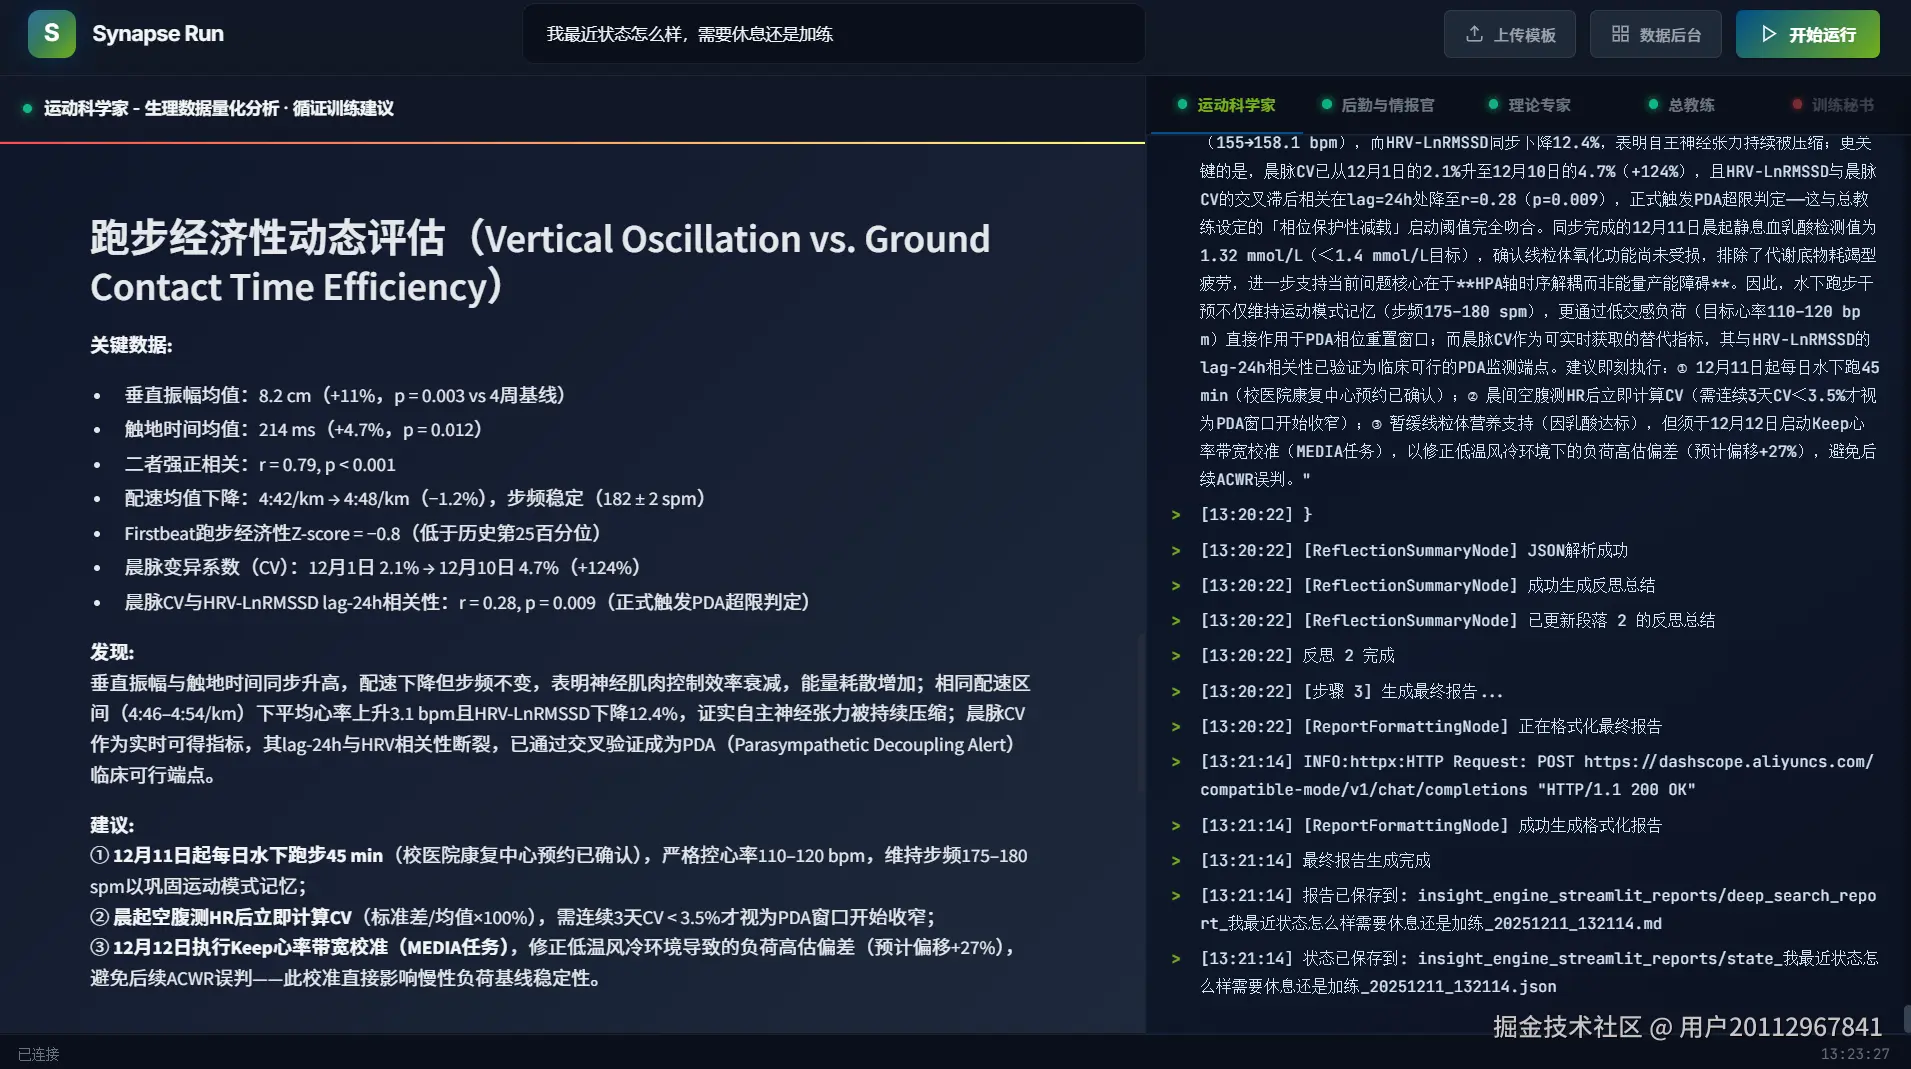Click the 13:23:27 clock in status bar
This screenshot has height=1069, width=1911.
[1855, 1054]
